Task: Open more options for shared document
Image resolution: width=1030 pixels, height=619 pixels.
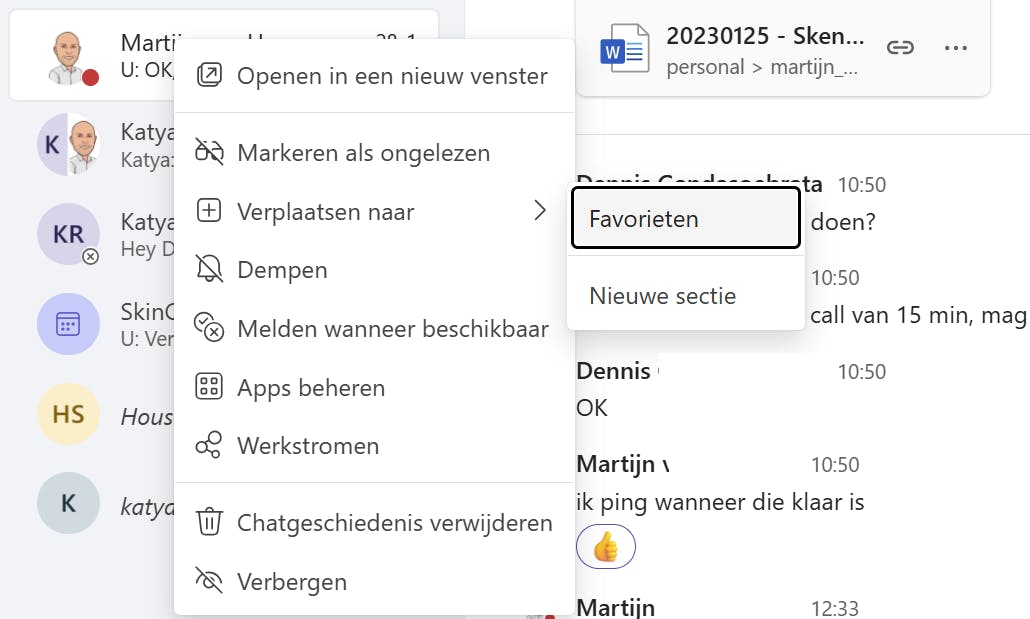Action: [956, 48]
